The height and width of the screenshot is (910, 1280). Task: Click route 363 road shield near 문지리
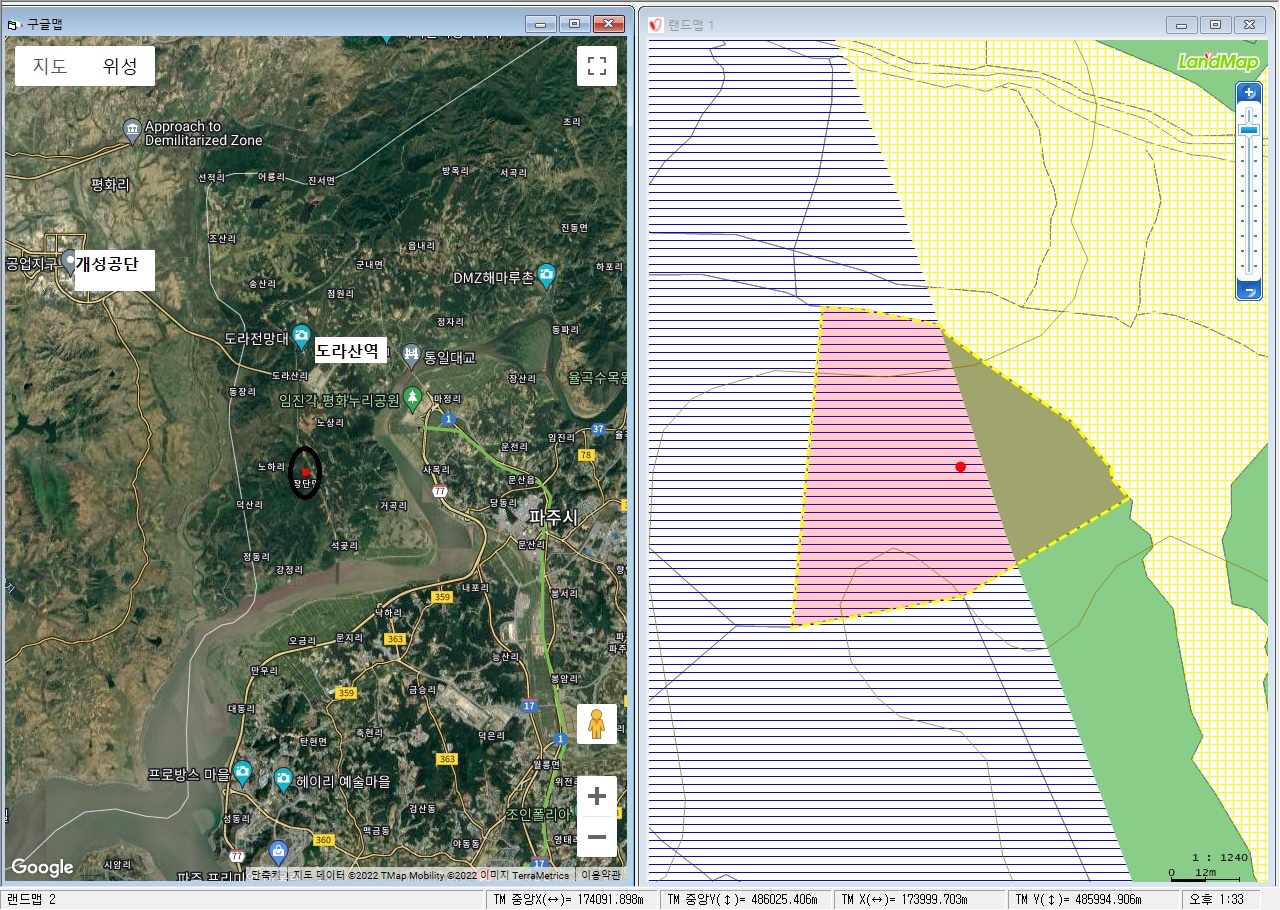coord(395,639)
